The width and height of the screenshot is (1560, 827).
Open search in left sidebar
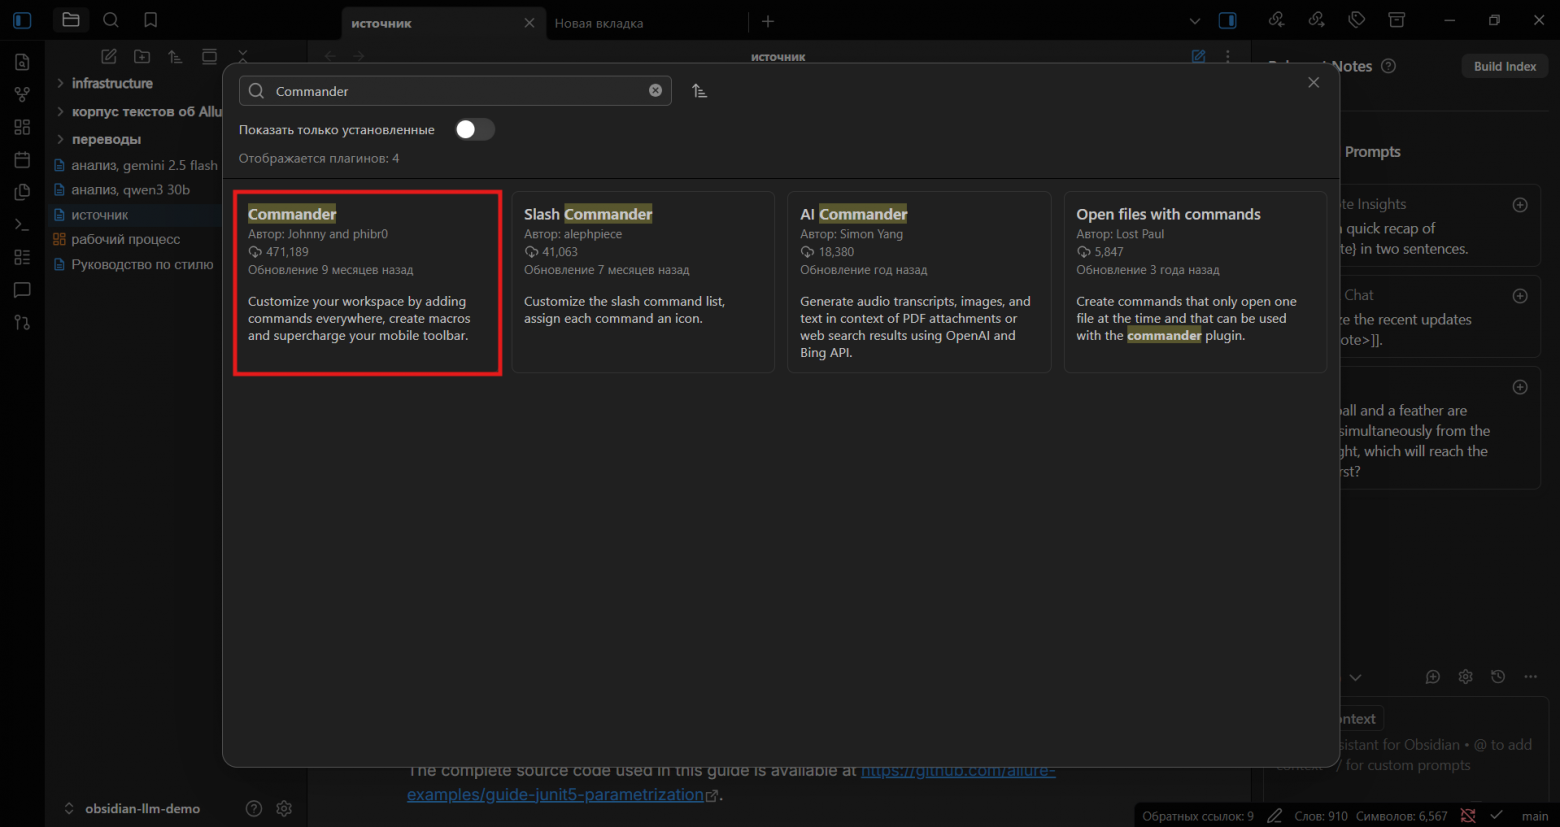coord(111,20)
